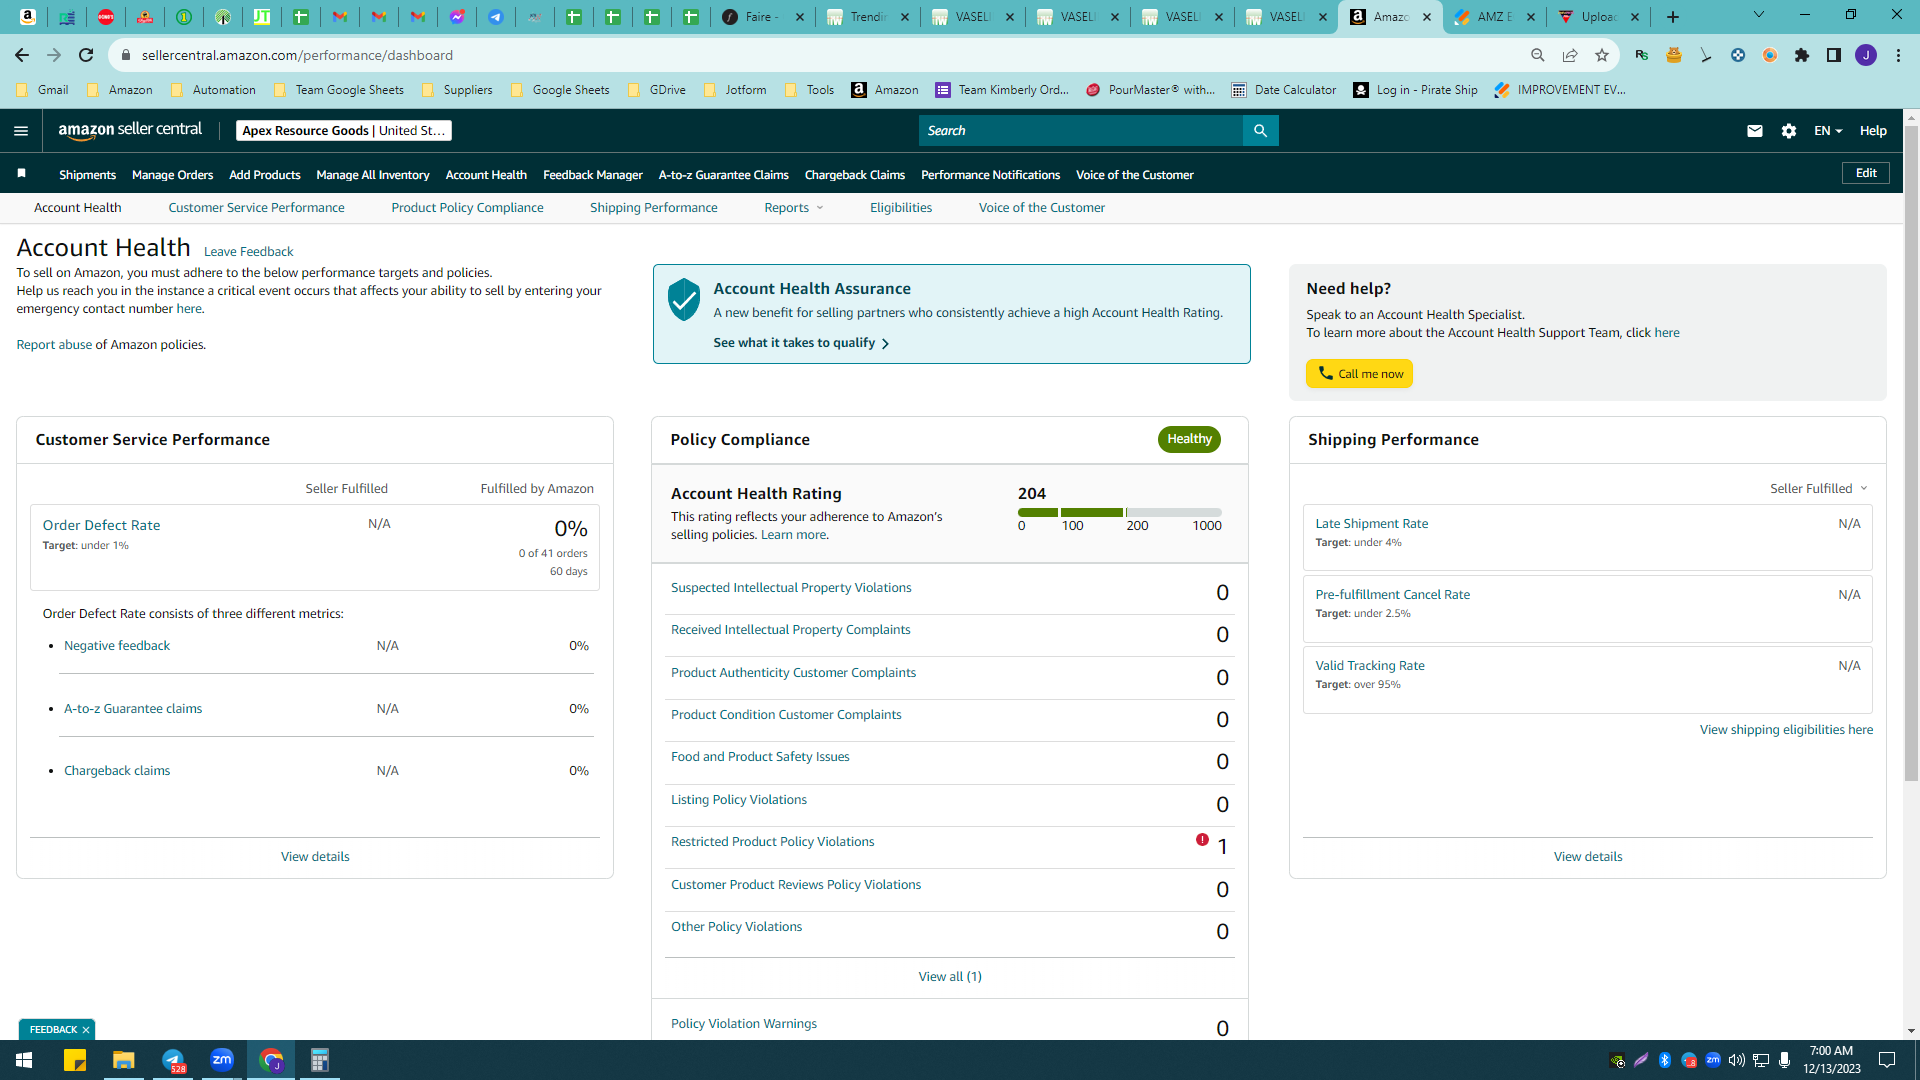This screenshot has height=1080, width=1920.
Task: Switch to the AMZ browser tab
Action: point(1495,17)
